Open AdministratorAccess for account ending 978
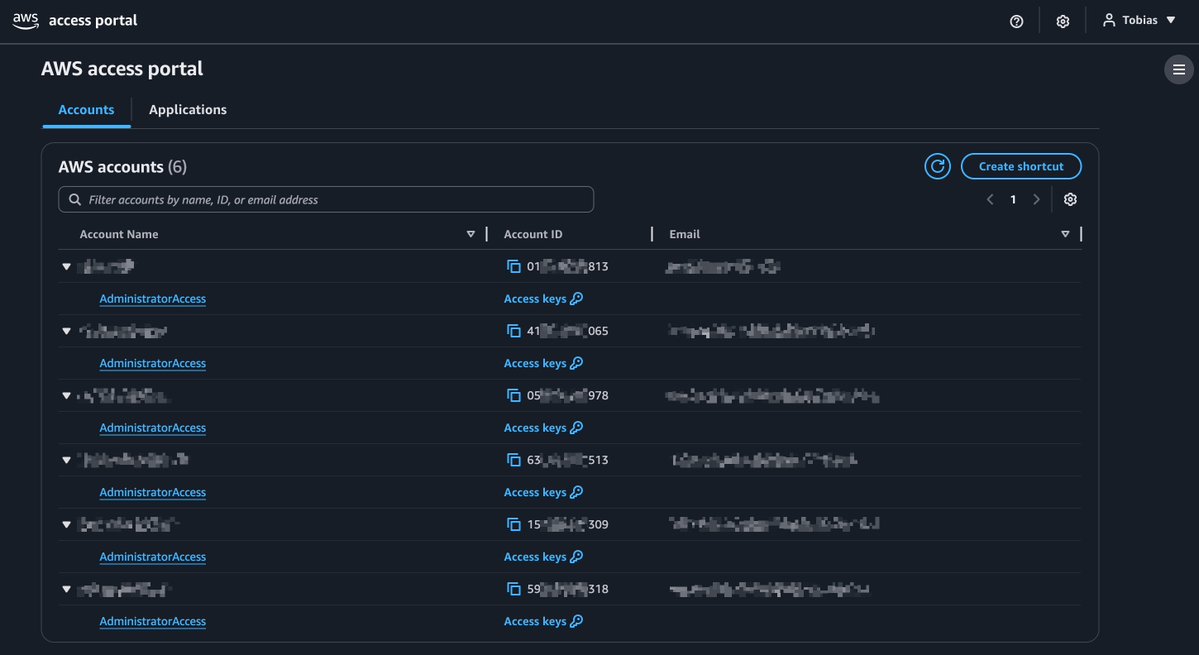This screenshot has width=1199, height=655. click(152, 428)
